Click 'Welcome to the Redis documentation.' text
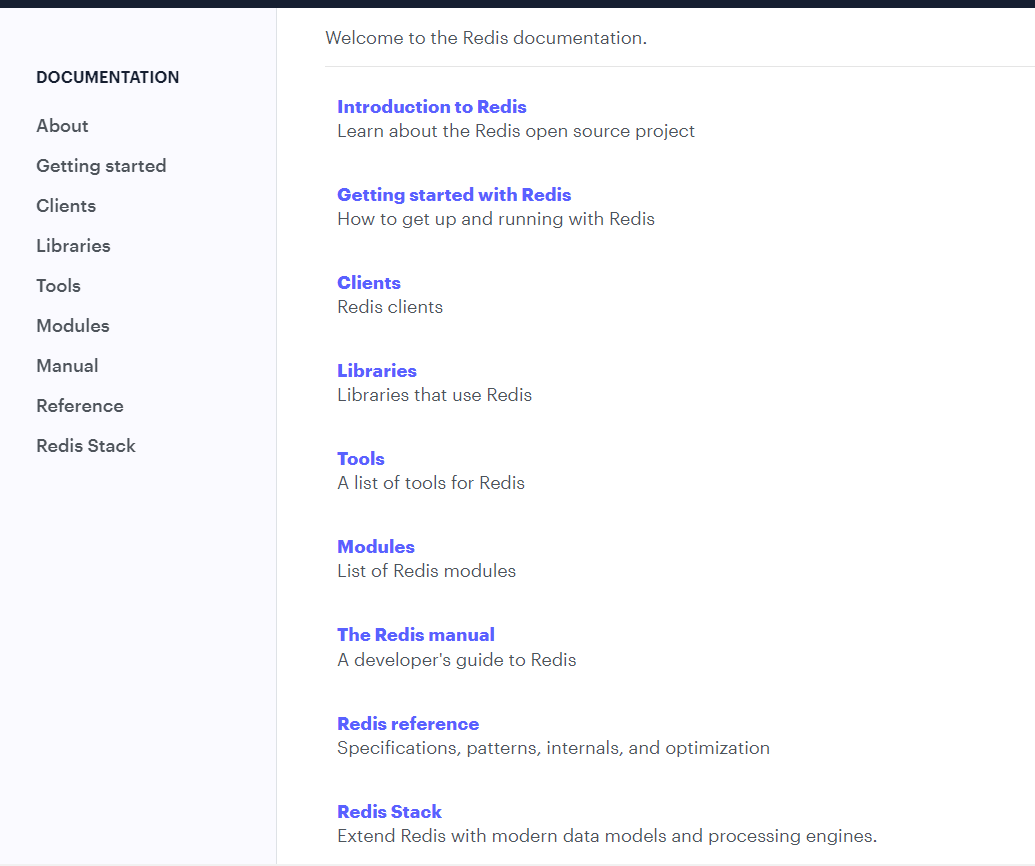The image size is (1035, 866). pyautogui.click(x=486, y=38)
